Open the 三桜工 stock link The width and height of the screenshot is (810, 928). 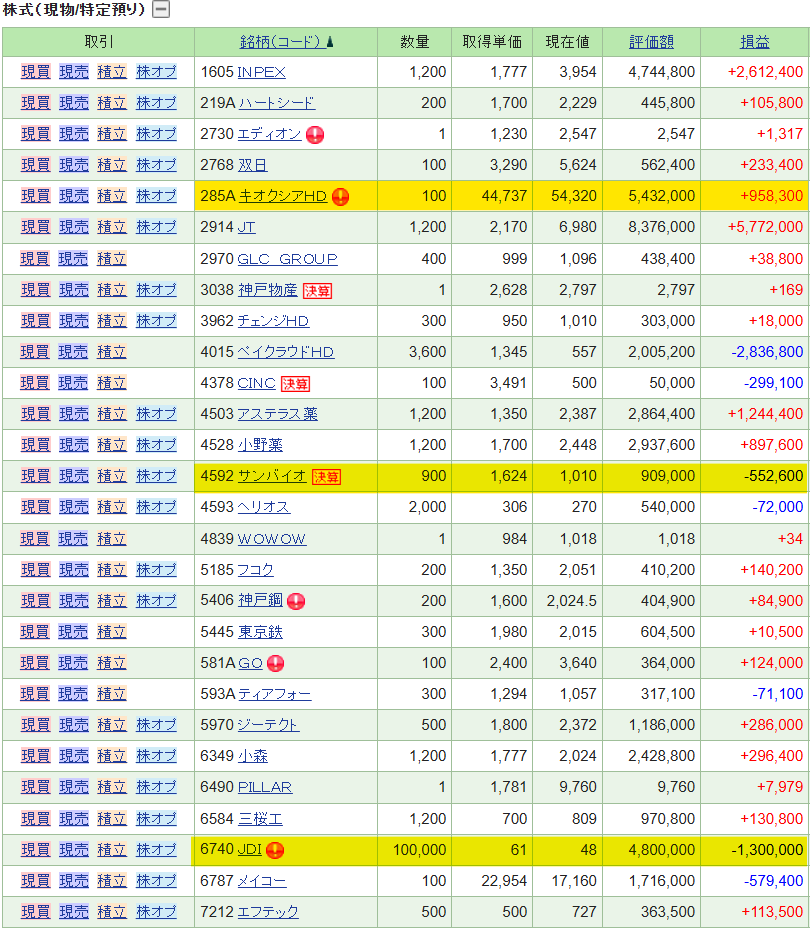(260, 819)
